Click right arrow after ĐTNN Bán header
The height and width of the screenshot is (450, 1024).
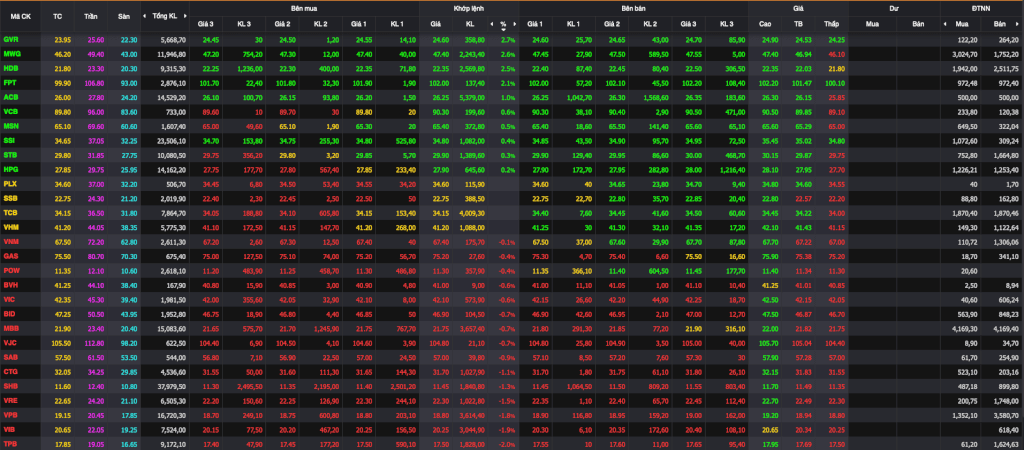(x=1019, y=24)
